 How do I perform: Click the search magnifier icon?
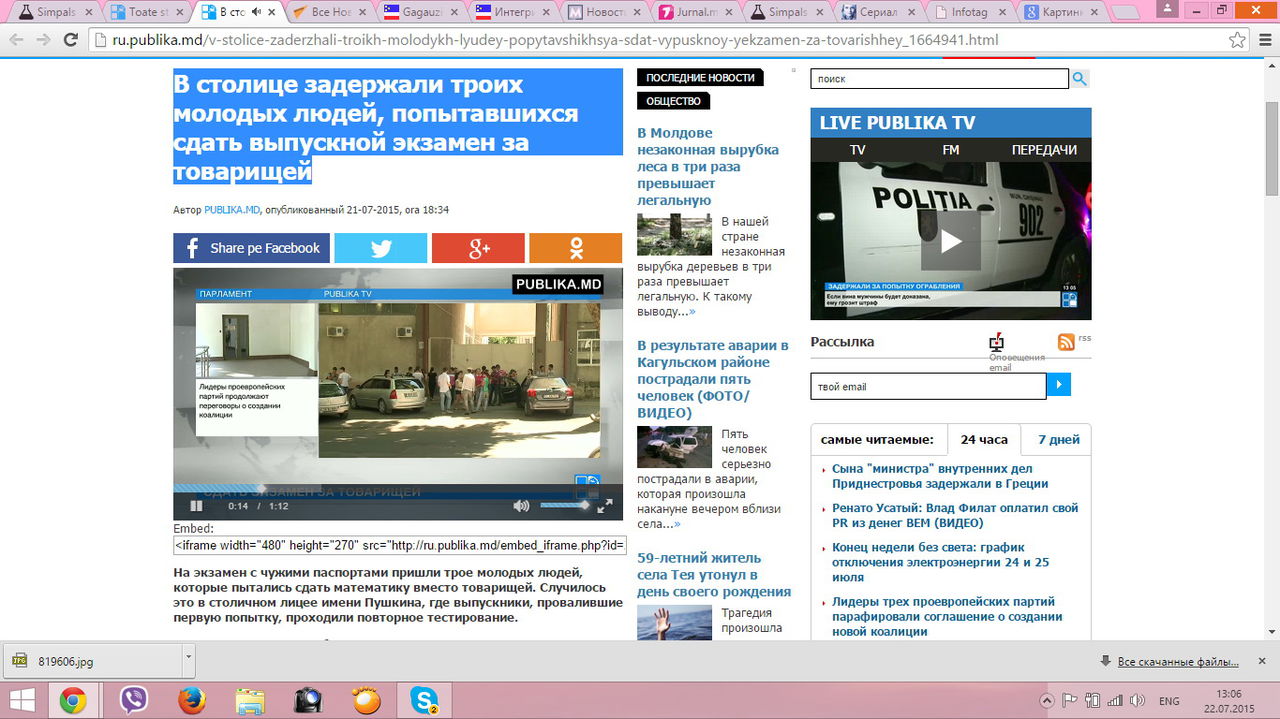1080,79
